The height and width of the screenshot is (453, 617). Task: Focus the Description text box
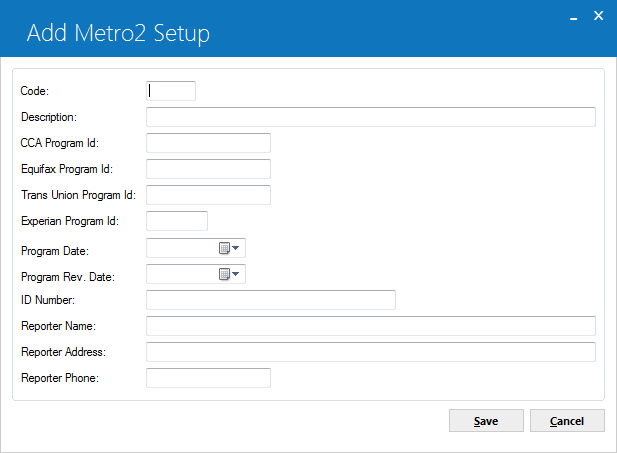pos(371,117)
